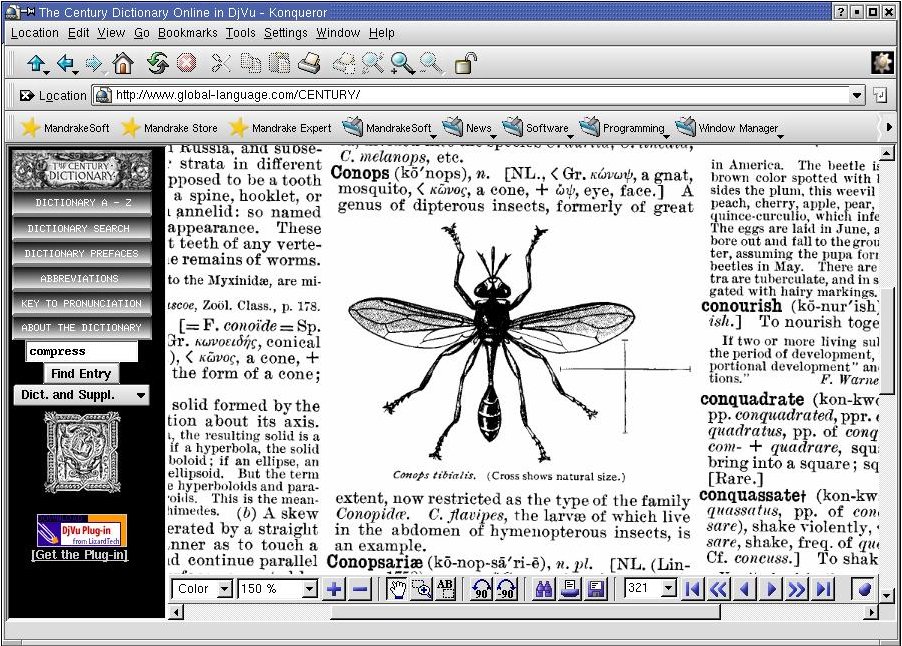902x646 pixels.
Task: Click the Find Entry button
Action: [81, 373]
